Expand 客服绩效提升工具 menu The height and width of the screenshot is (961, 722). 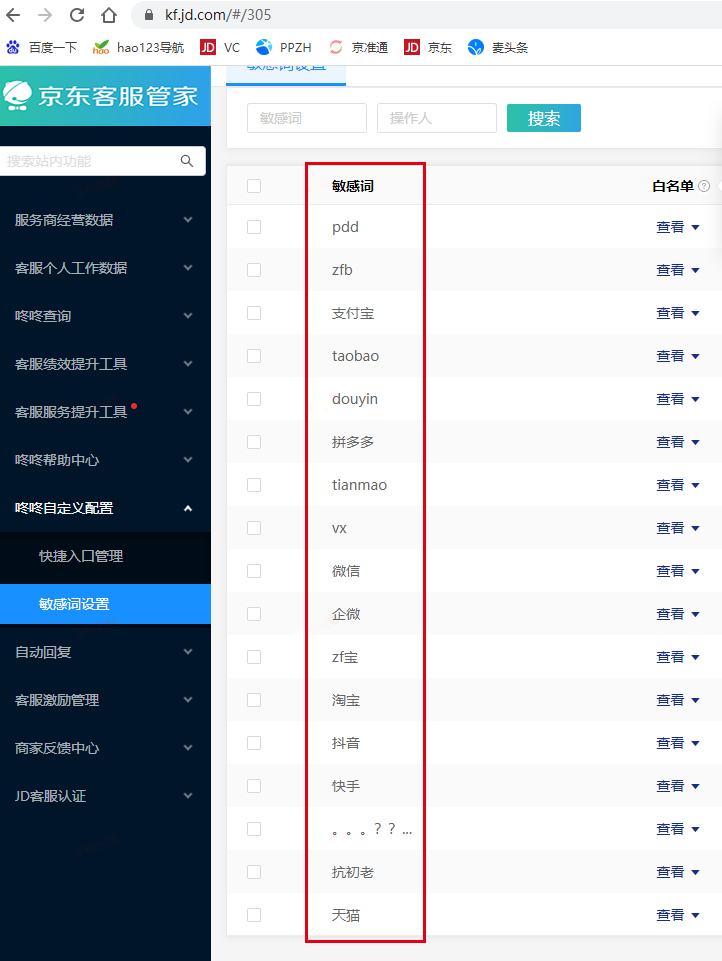104,363
